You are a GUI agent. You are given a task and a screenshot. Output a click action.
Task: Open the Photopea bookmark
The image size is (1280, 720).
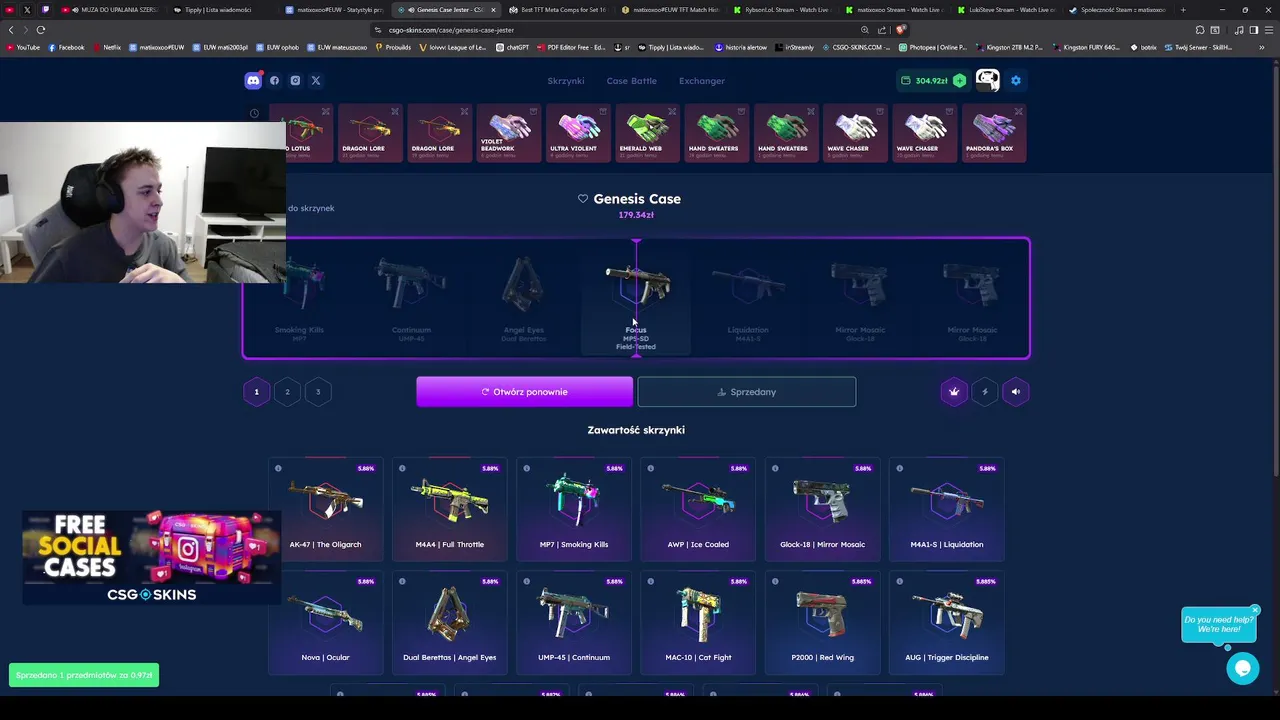pos(932,47)
